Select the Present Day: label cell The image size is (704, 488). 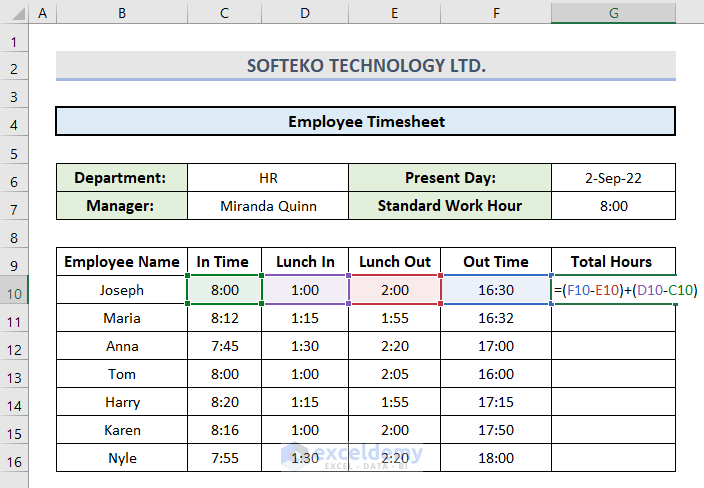450,178
